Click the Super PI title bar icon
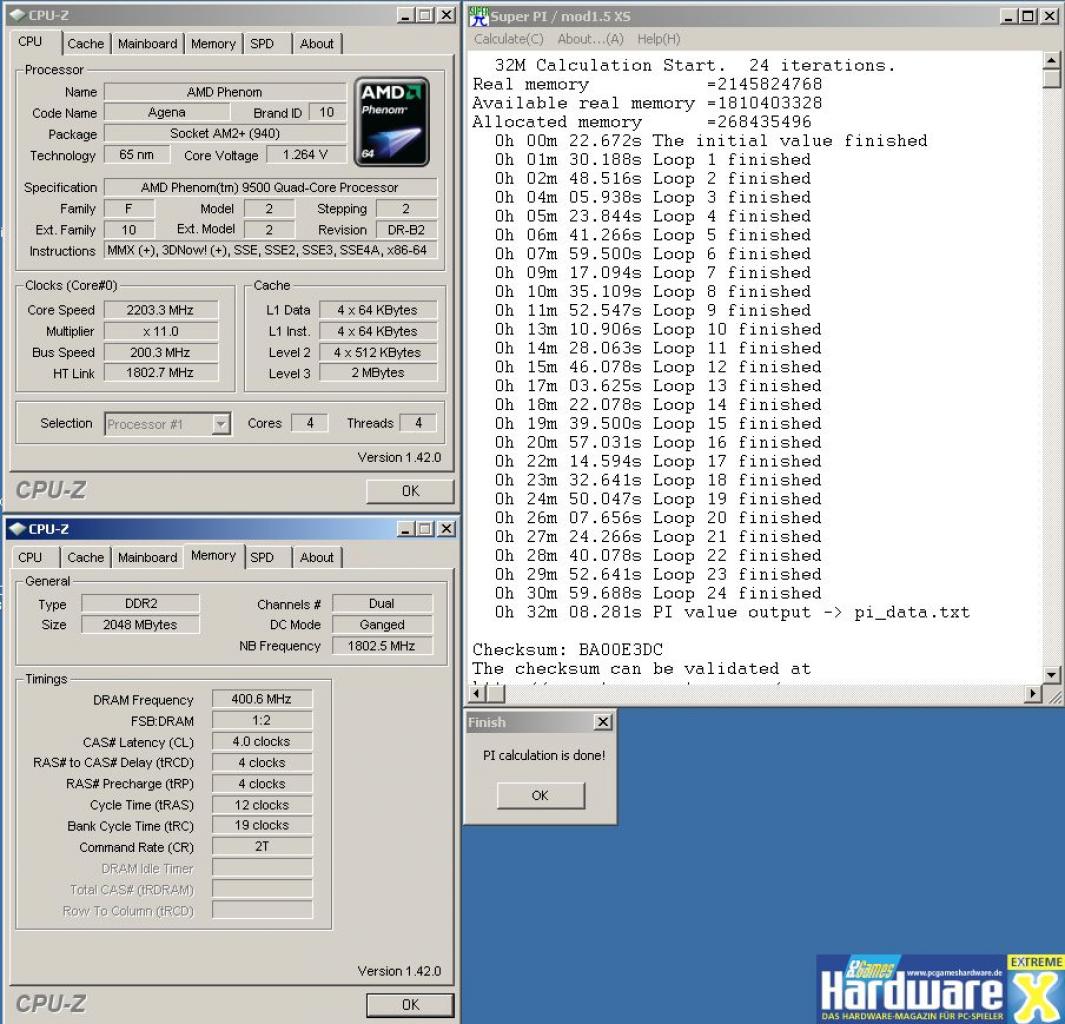The height and width of the screenshot is (1024, 1065). [x=478, y=16]
